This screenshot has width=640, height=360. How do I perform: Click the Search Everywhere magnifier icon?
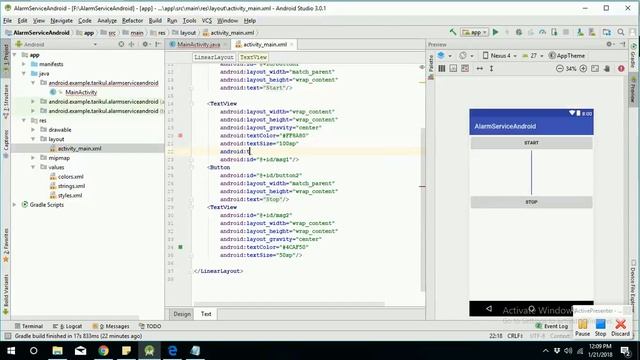coord(621,32)
